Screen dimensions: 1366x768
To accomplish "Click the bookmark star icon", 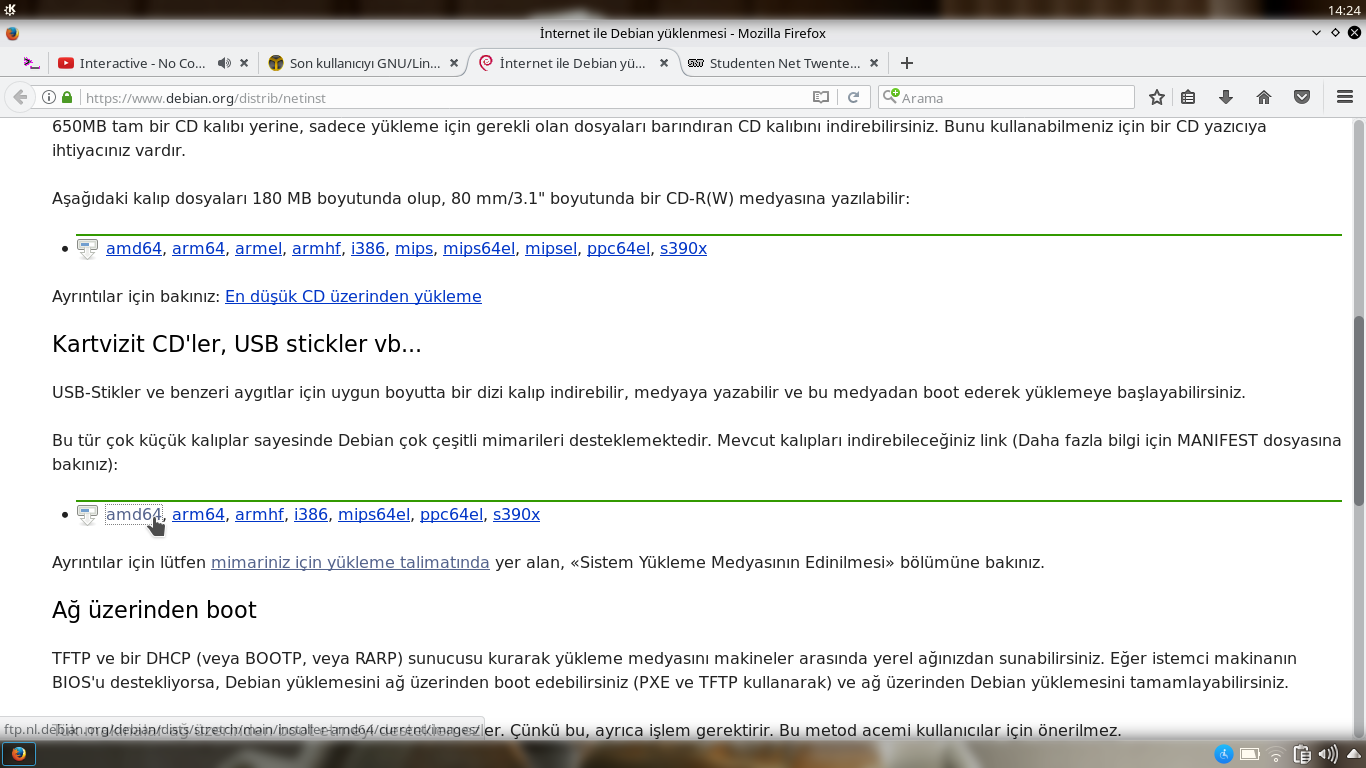I will [1157, 97].
